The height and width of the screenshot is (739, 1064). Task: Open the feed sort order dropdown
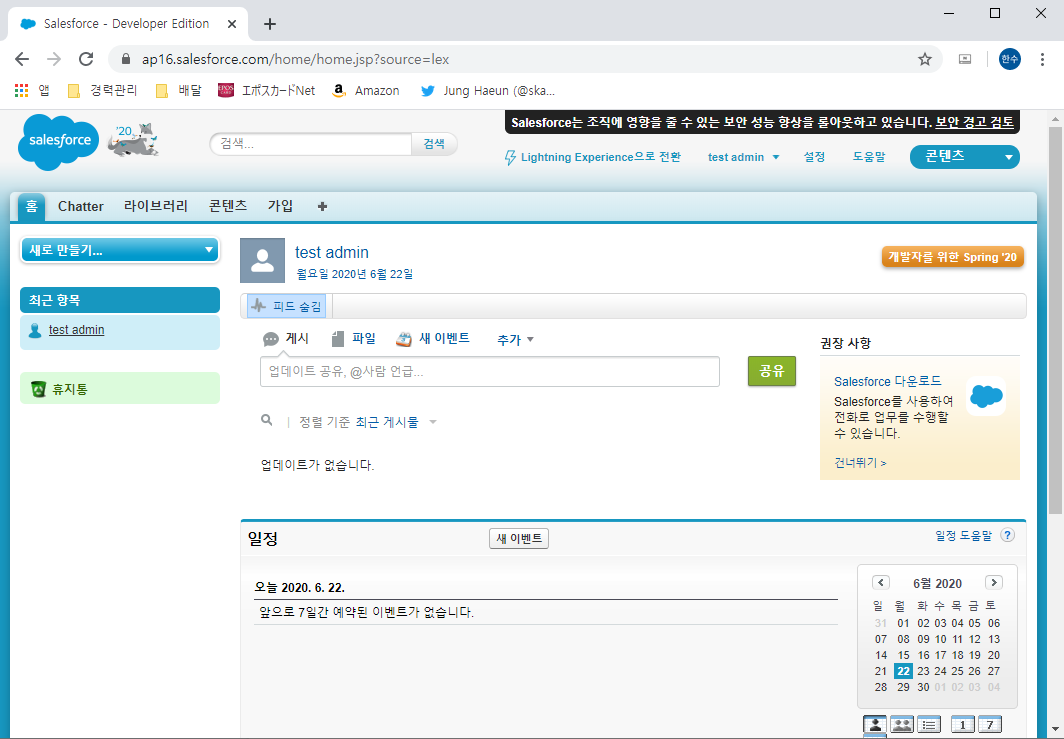click(x=396, y=422)
